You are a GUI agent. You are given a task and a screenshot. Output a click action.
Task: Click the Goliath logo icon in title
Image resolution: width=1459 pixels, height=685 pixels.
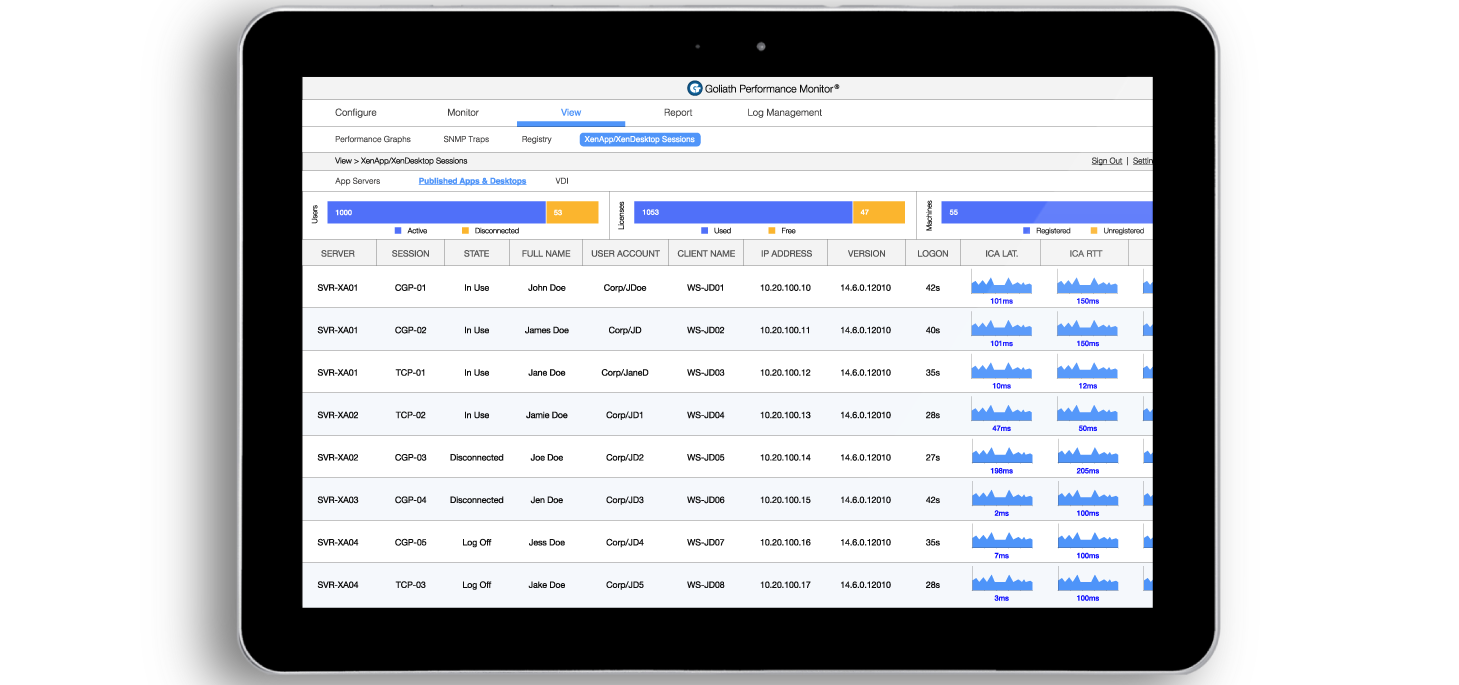point(695,88)
